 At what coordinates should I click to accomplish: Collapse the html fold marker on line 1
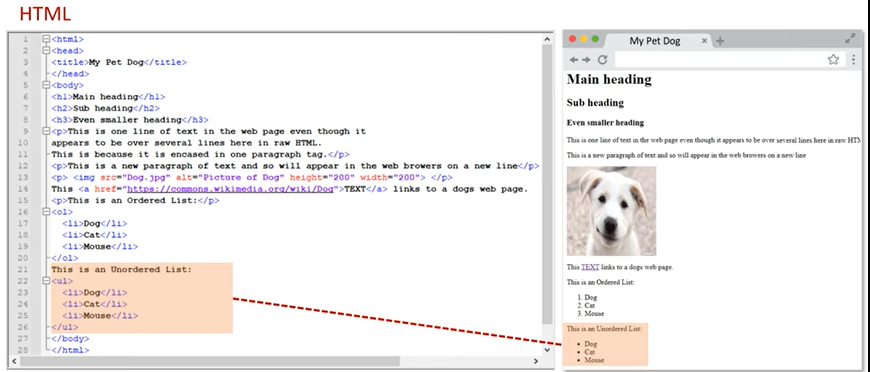pyautogui.click(x=46, y=39)
